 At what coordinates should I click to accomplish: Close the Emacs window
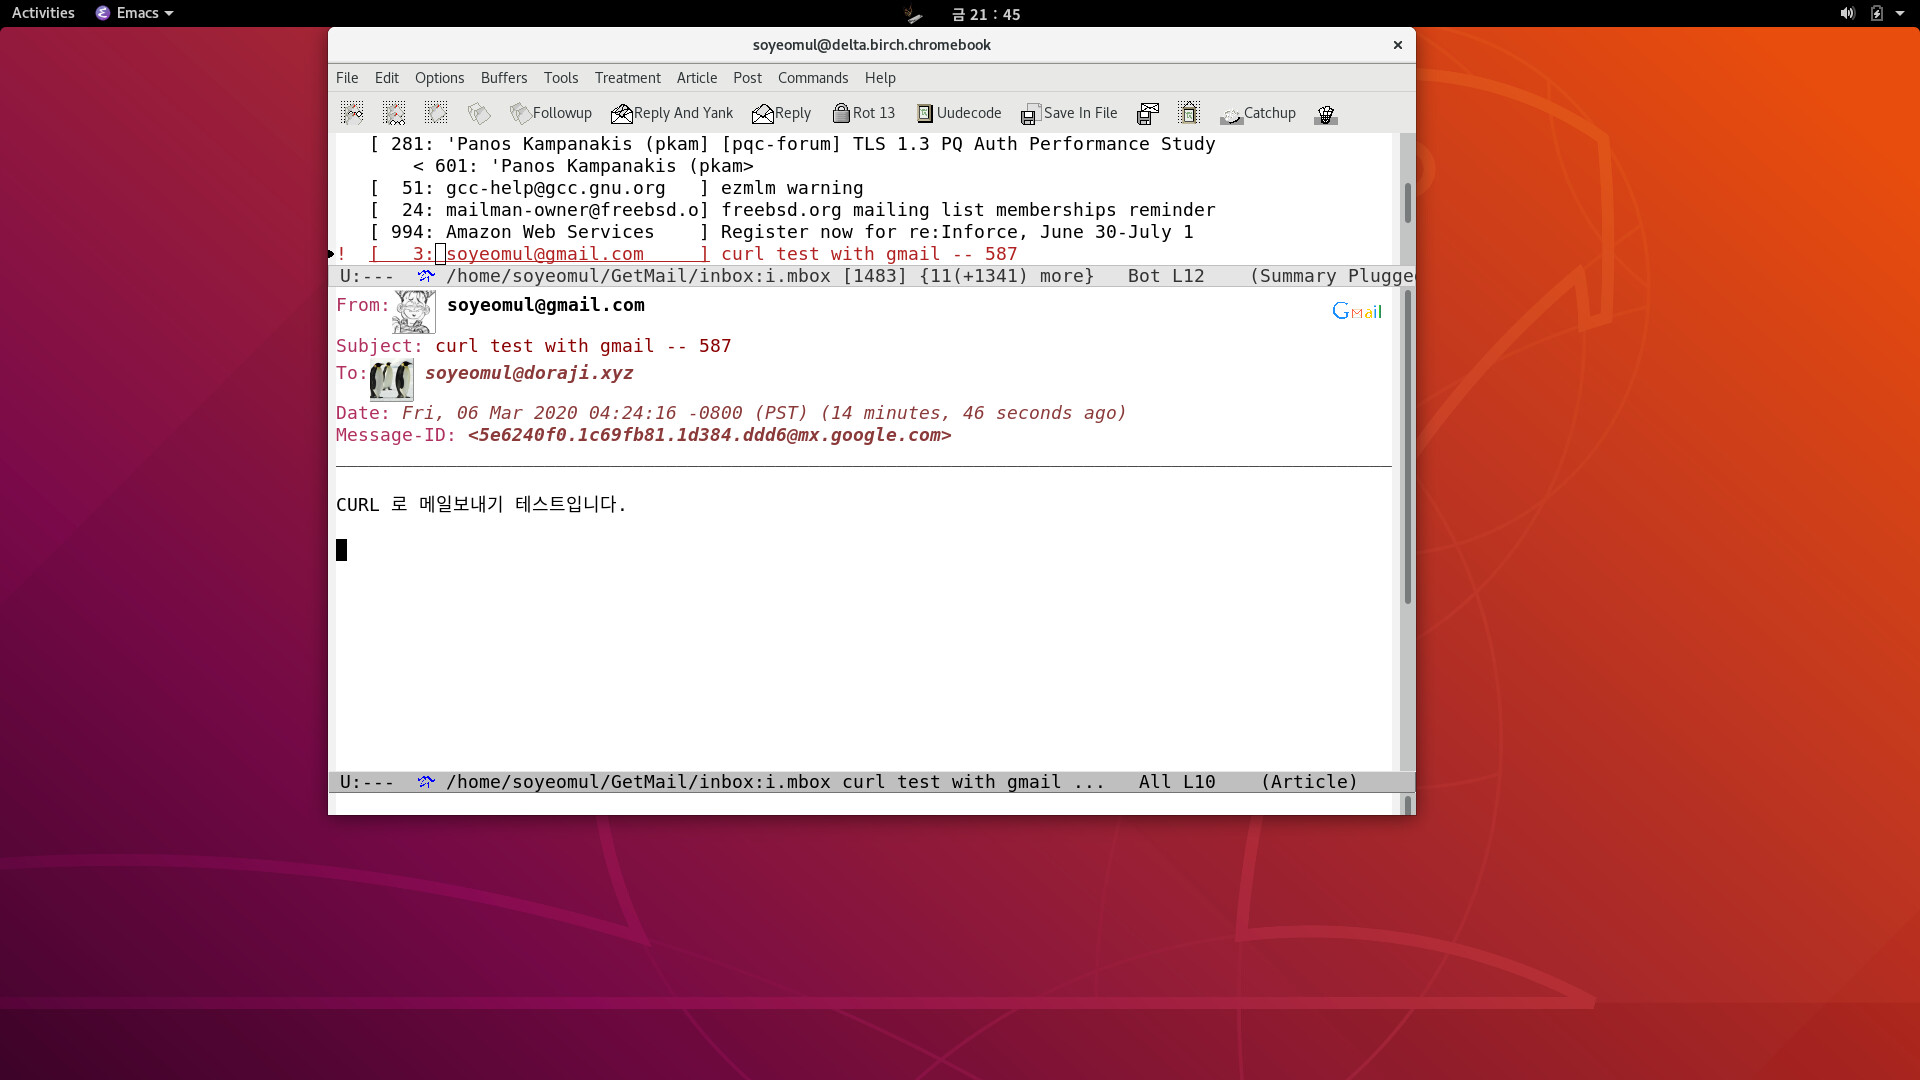(x=1398, y=45)
